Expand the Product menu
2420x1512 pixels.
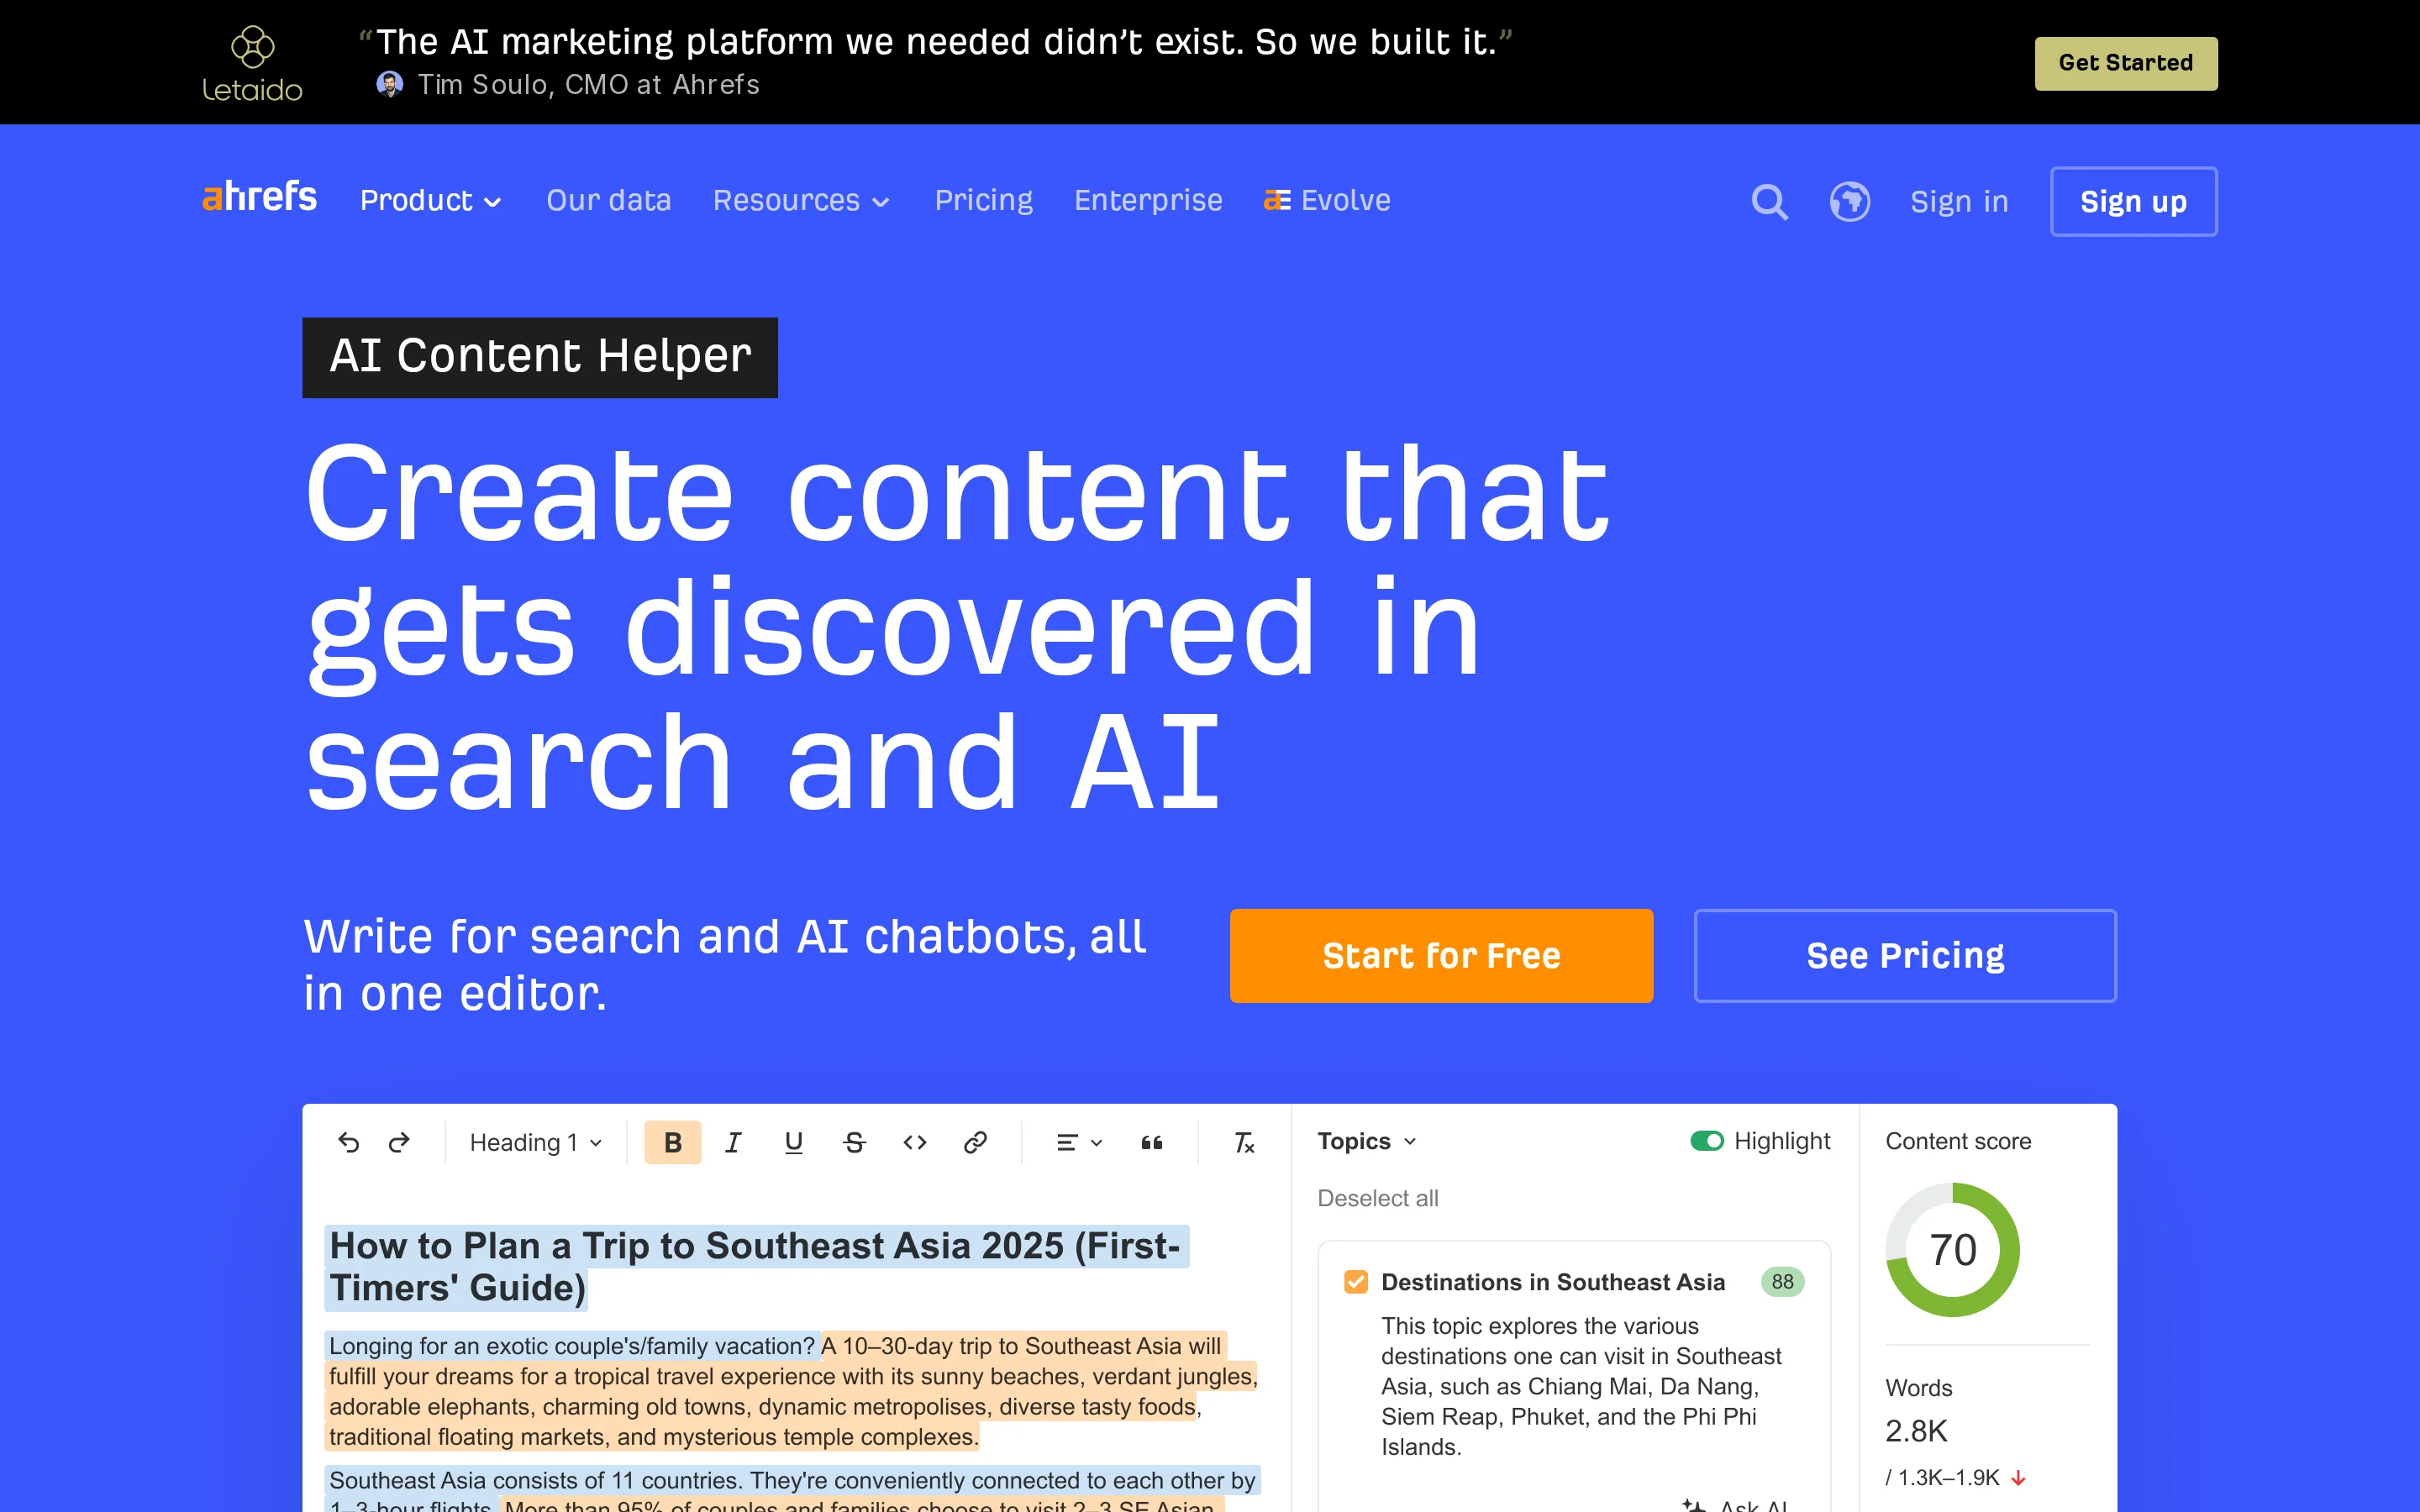pos(430,201)
